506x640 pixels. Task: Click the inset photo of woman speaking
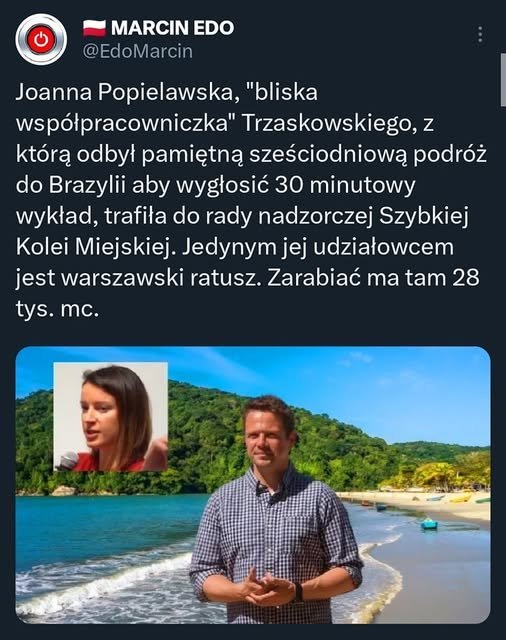click(111, 417)
